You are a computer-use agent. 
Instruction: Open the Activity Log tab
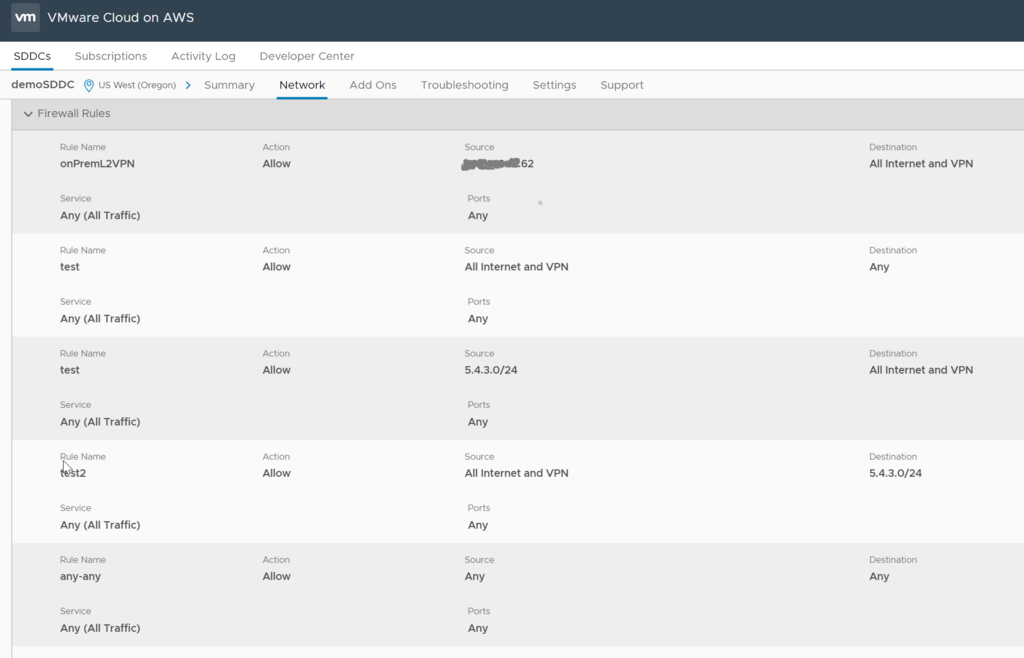203,56
